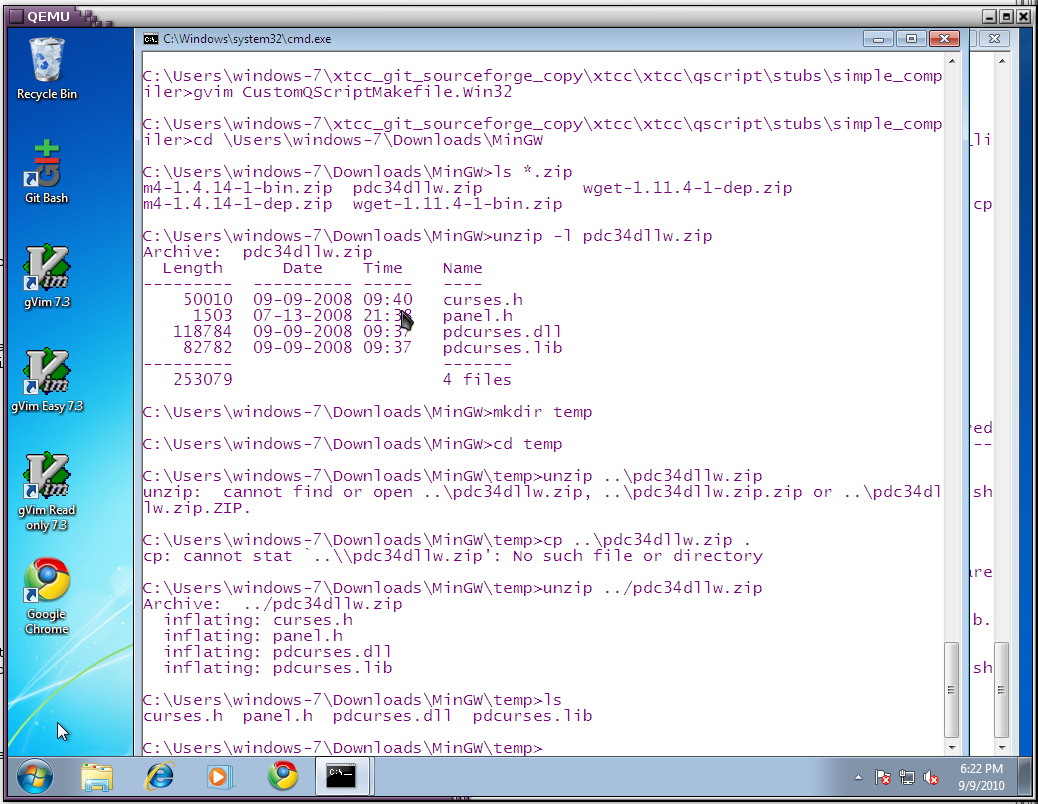Screen dimensions: 1038x804
Task: Open Internet Explorer from the taskbar
Action: point(159,776)
